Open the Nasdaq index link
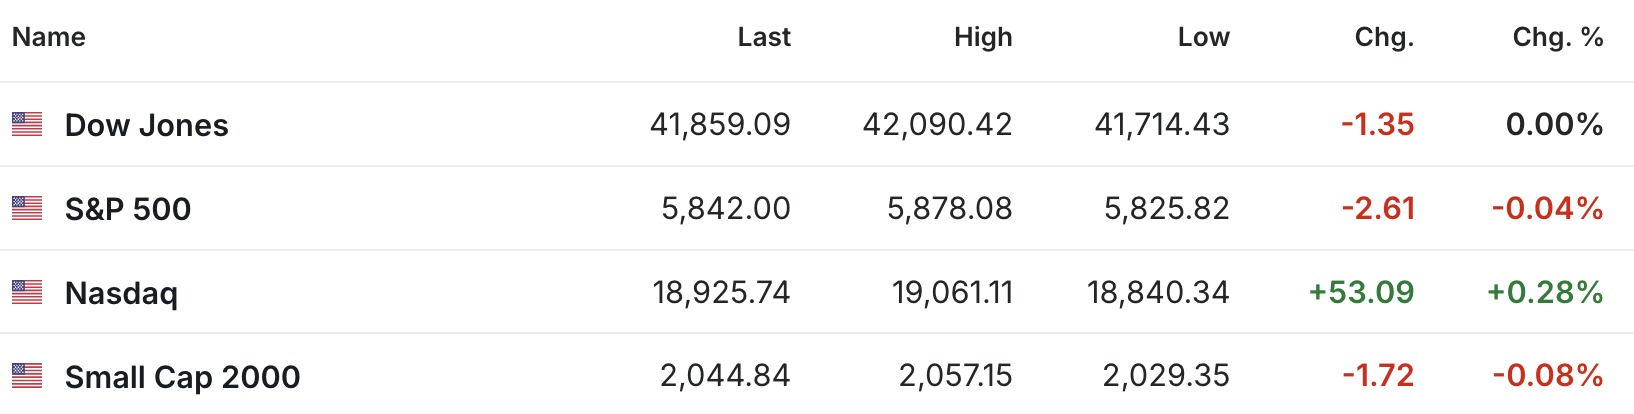Screen dimensions: 1634x414 click(121, 293)
